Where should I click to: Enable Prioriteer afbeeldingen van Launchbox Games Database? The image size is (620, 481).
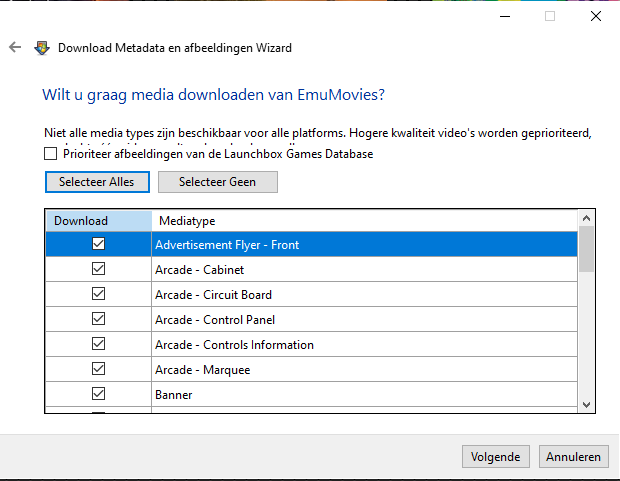(51, 154)
